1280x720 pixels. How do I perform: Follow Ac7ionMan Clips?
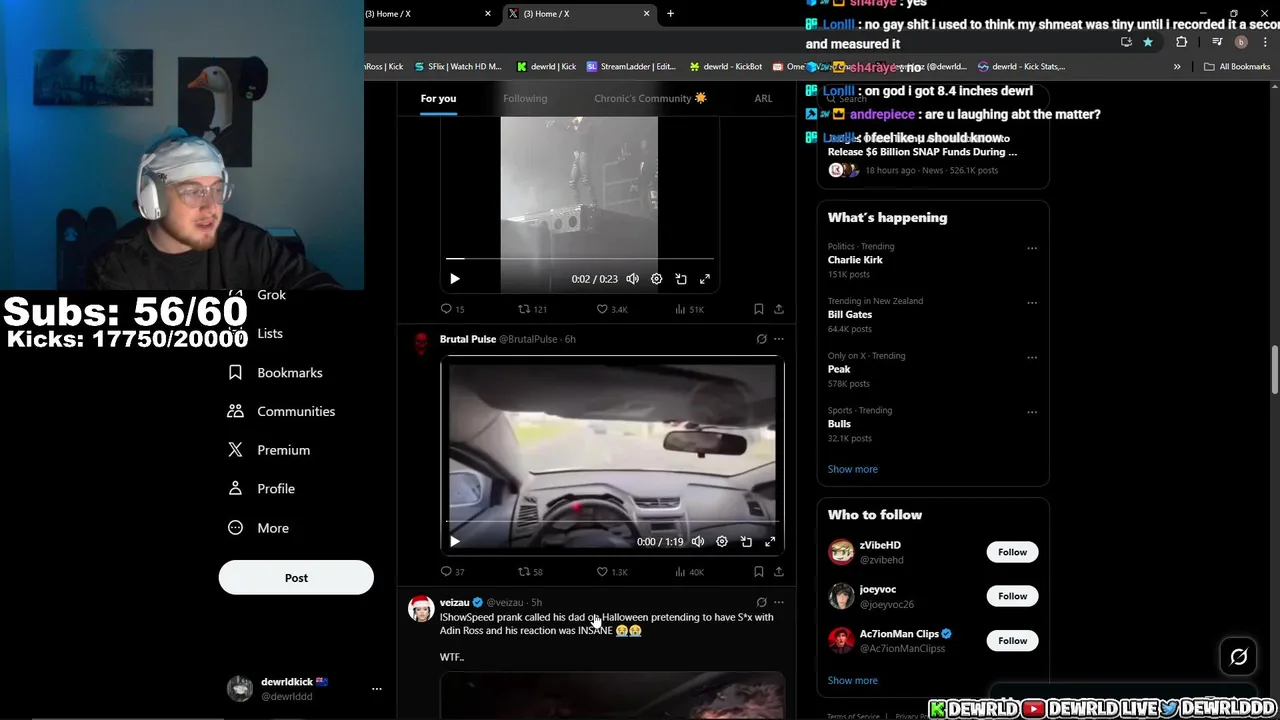1012,641
